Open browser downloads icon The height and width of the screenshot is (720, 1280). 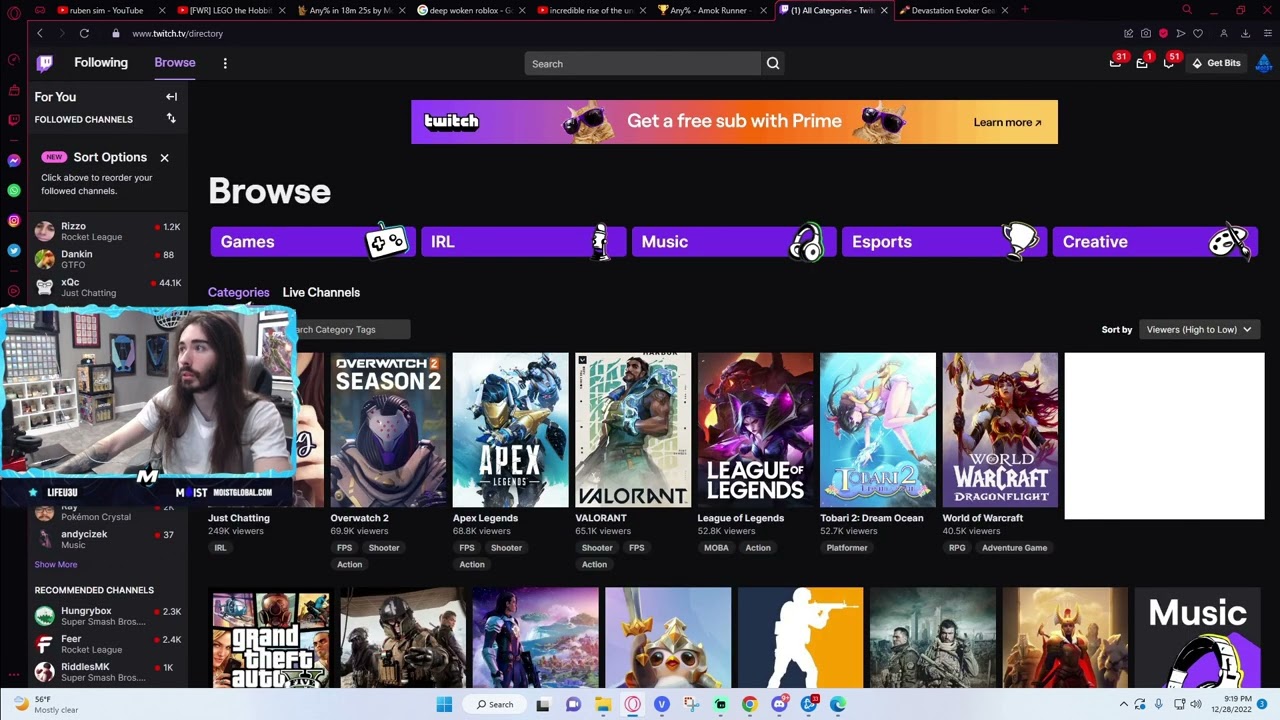point(1245,33)
